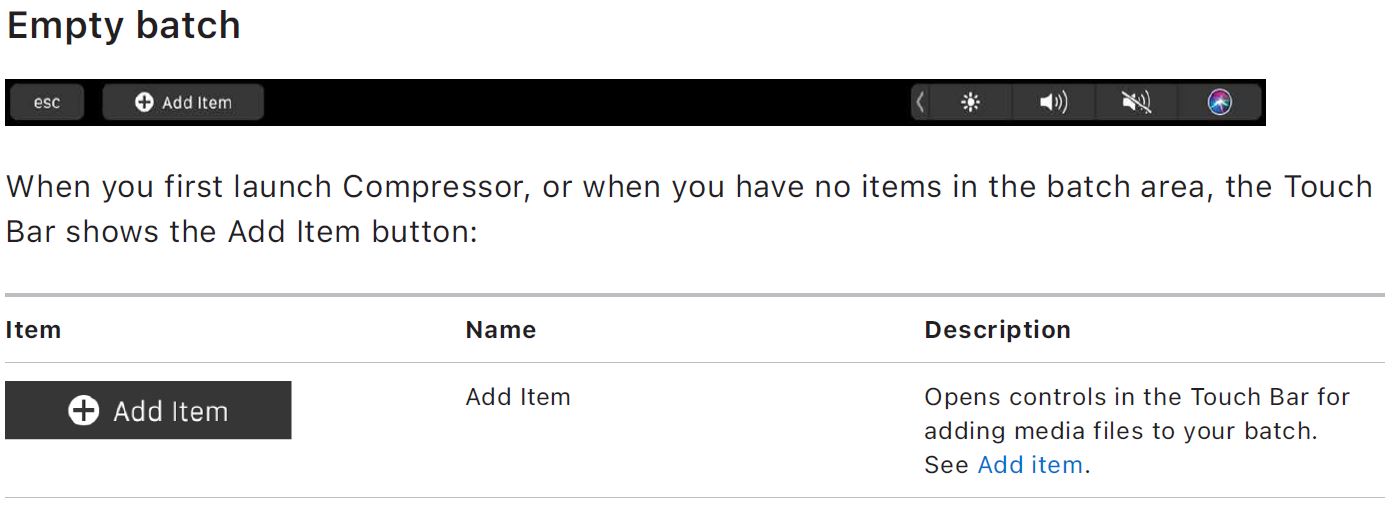
Task: Tap the brightness sun icon
Action: click(970, 102)
